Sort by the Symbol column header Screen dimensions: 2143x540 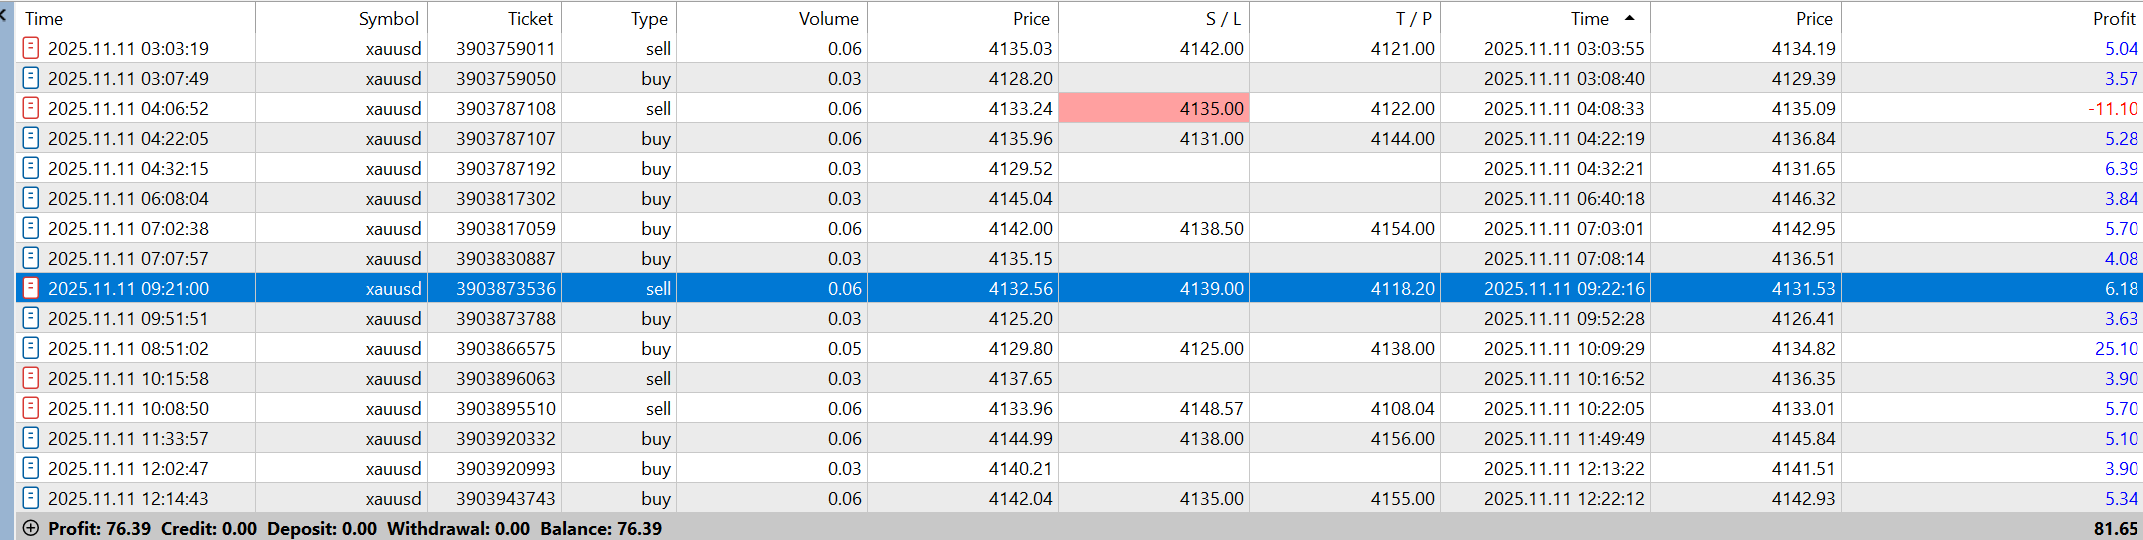tap(389, 18)
